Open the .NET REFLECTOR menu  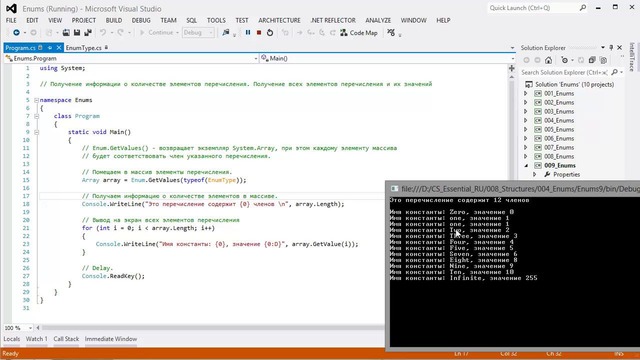pos(333,20)
